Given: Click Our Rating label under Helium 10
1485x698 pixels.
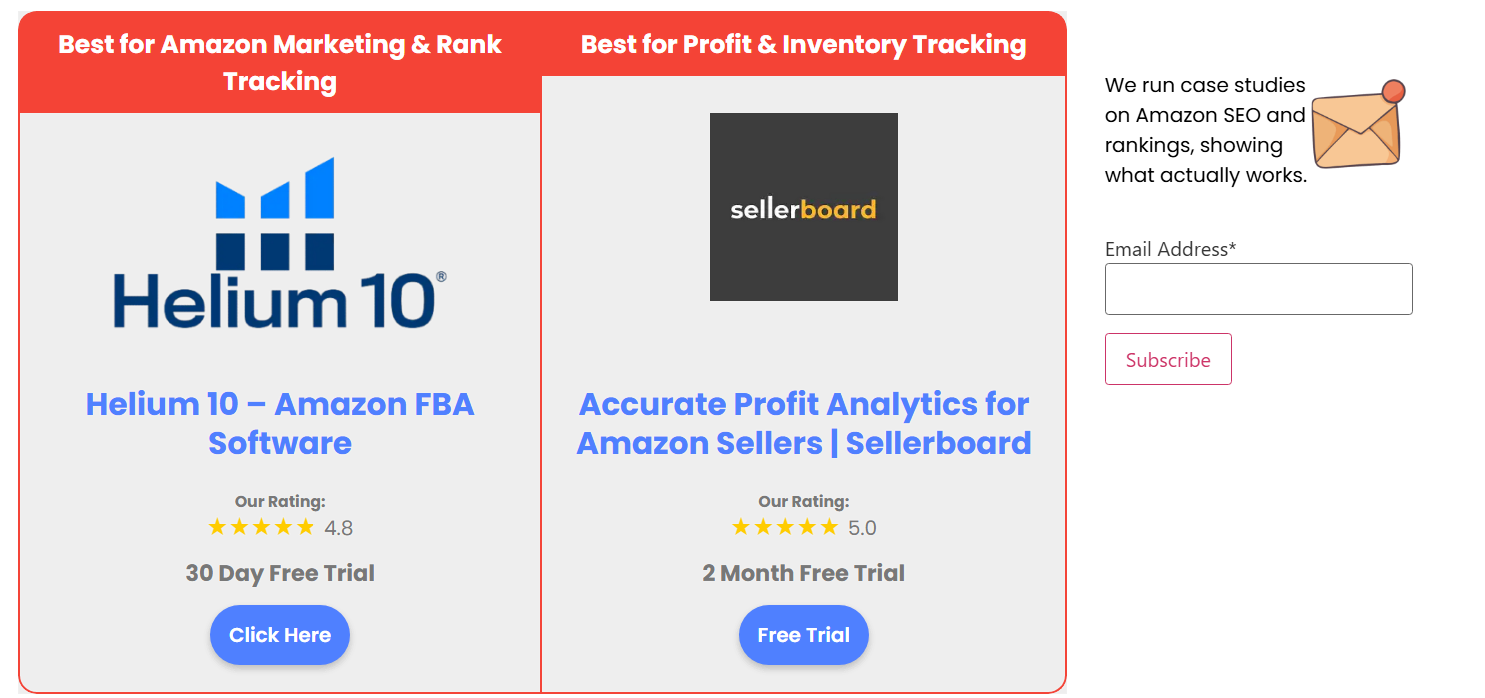Looking at the screenshot, I should click(279, 502).
